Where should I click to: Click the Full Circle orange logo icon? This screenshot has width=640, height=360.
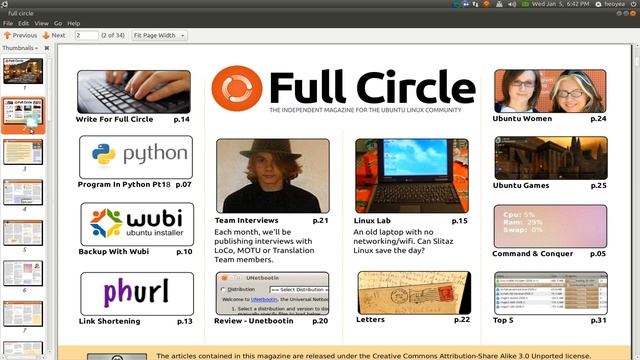(237, 88)
